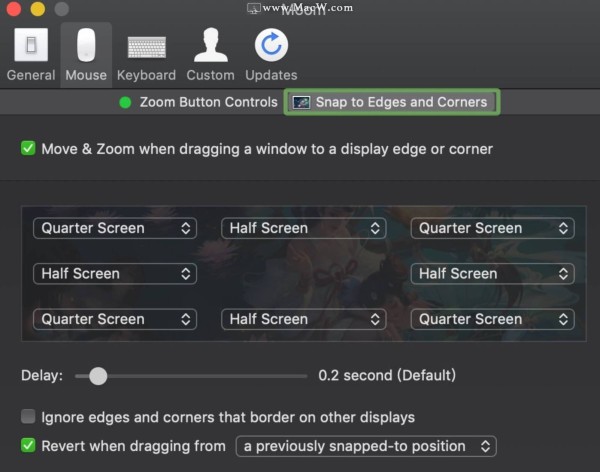
Task: Open the top-center Half Screen dropdown
Action: (x=303, y=228)
